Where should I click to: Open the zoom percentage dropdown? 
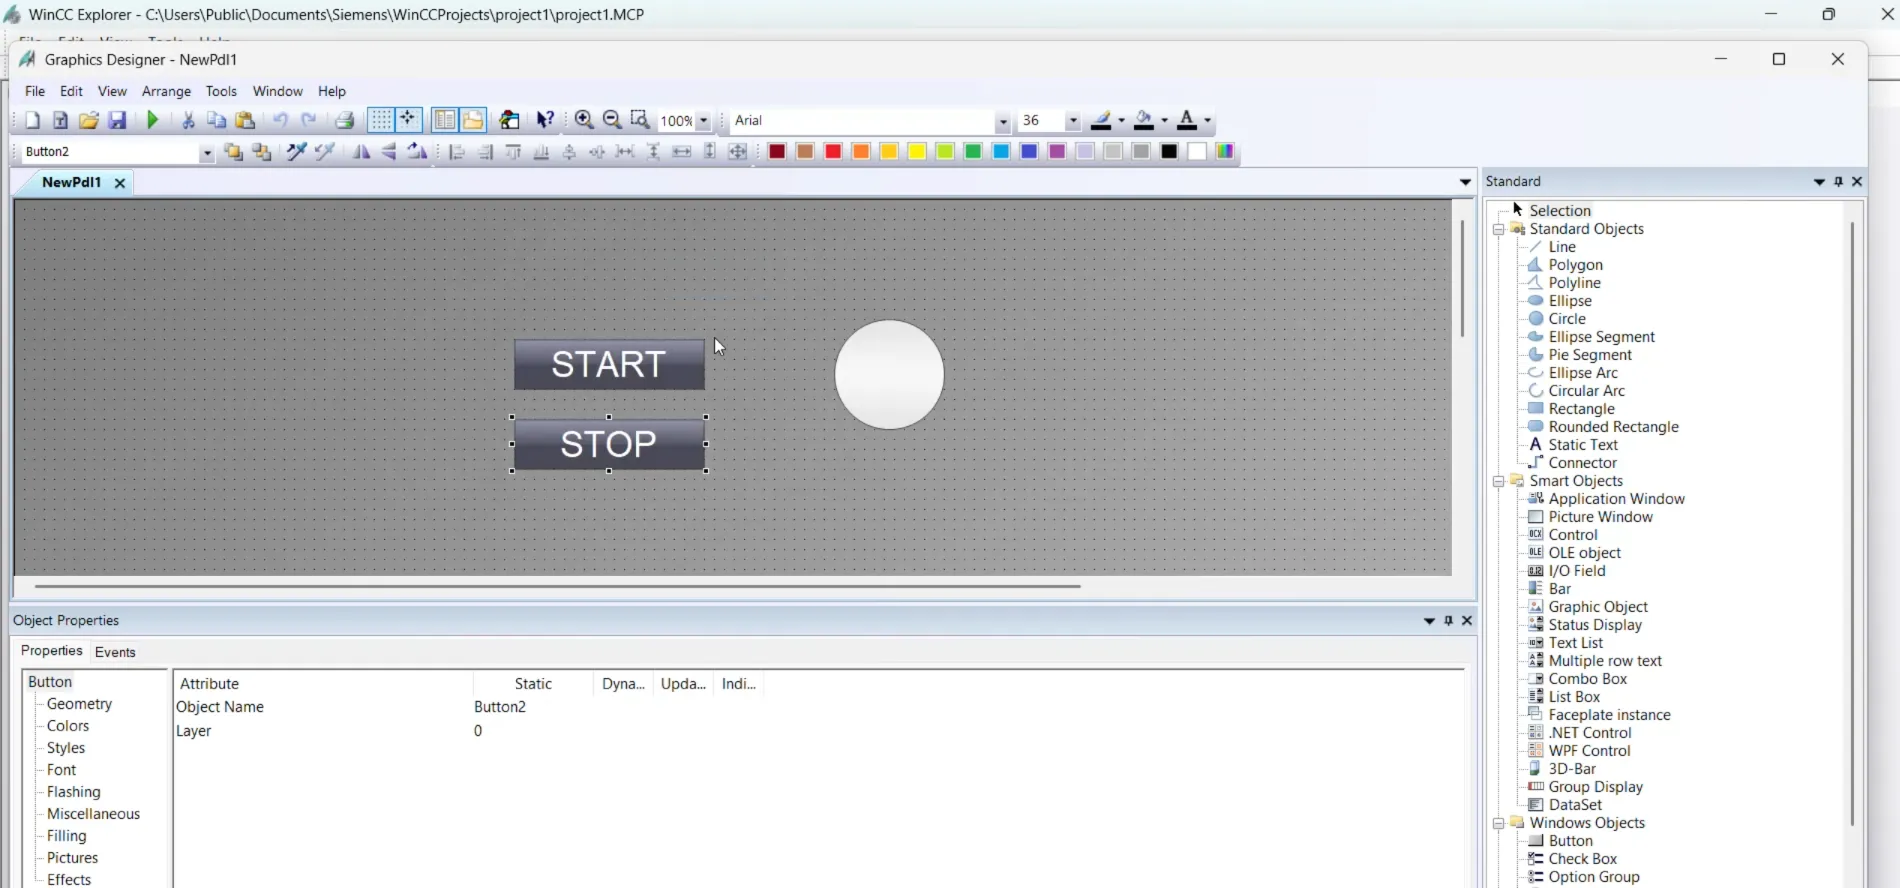pos(703,121)
